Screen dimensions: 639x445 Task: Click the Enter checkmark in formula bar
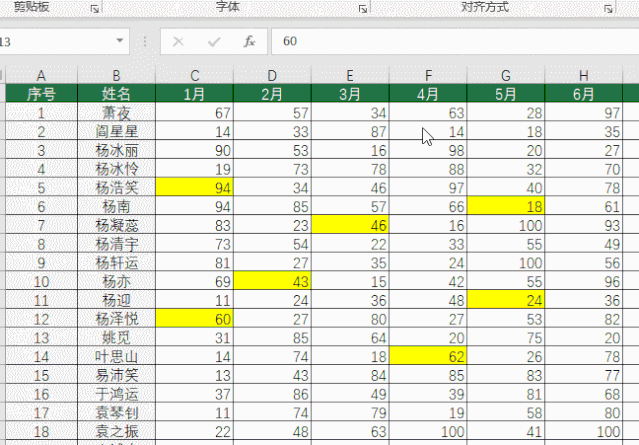[x=213, y=42]
